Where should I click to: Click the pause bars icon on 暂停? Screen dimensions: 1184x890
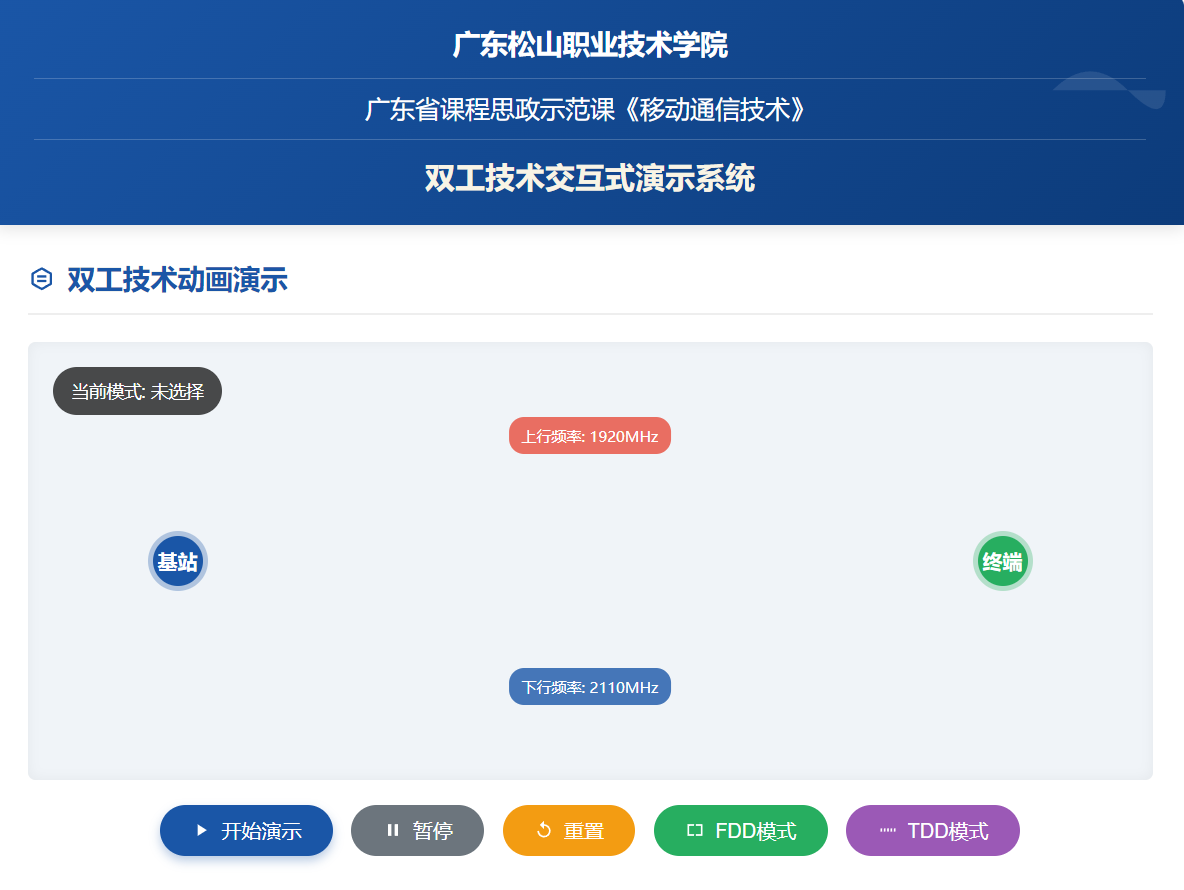pyautogui.click(x=393, y=830)
